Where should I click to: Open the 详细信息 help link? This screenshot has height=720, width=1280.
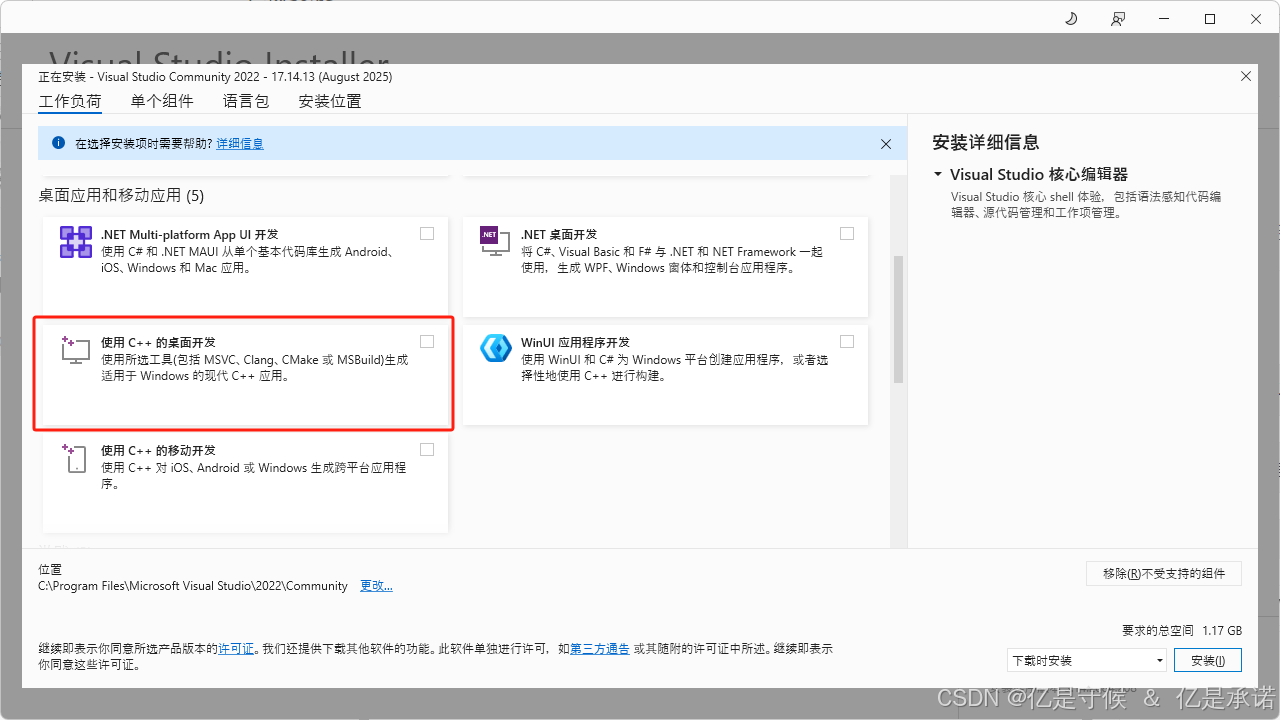point(240,144)
